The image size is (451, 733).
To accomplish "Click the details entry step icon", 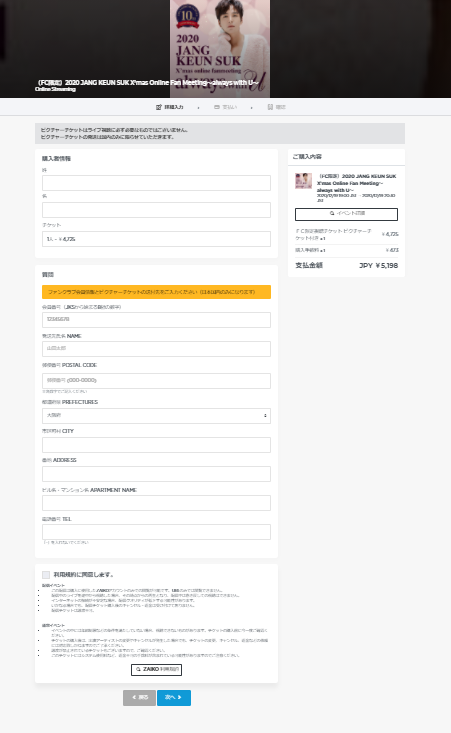I will pyautogui.click(x=158, y=107).
